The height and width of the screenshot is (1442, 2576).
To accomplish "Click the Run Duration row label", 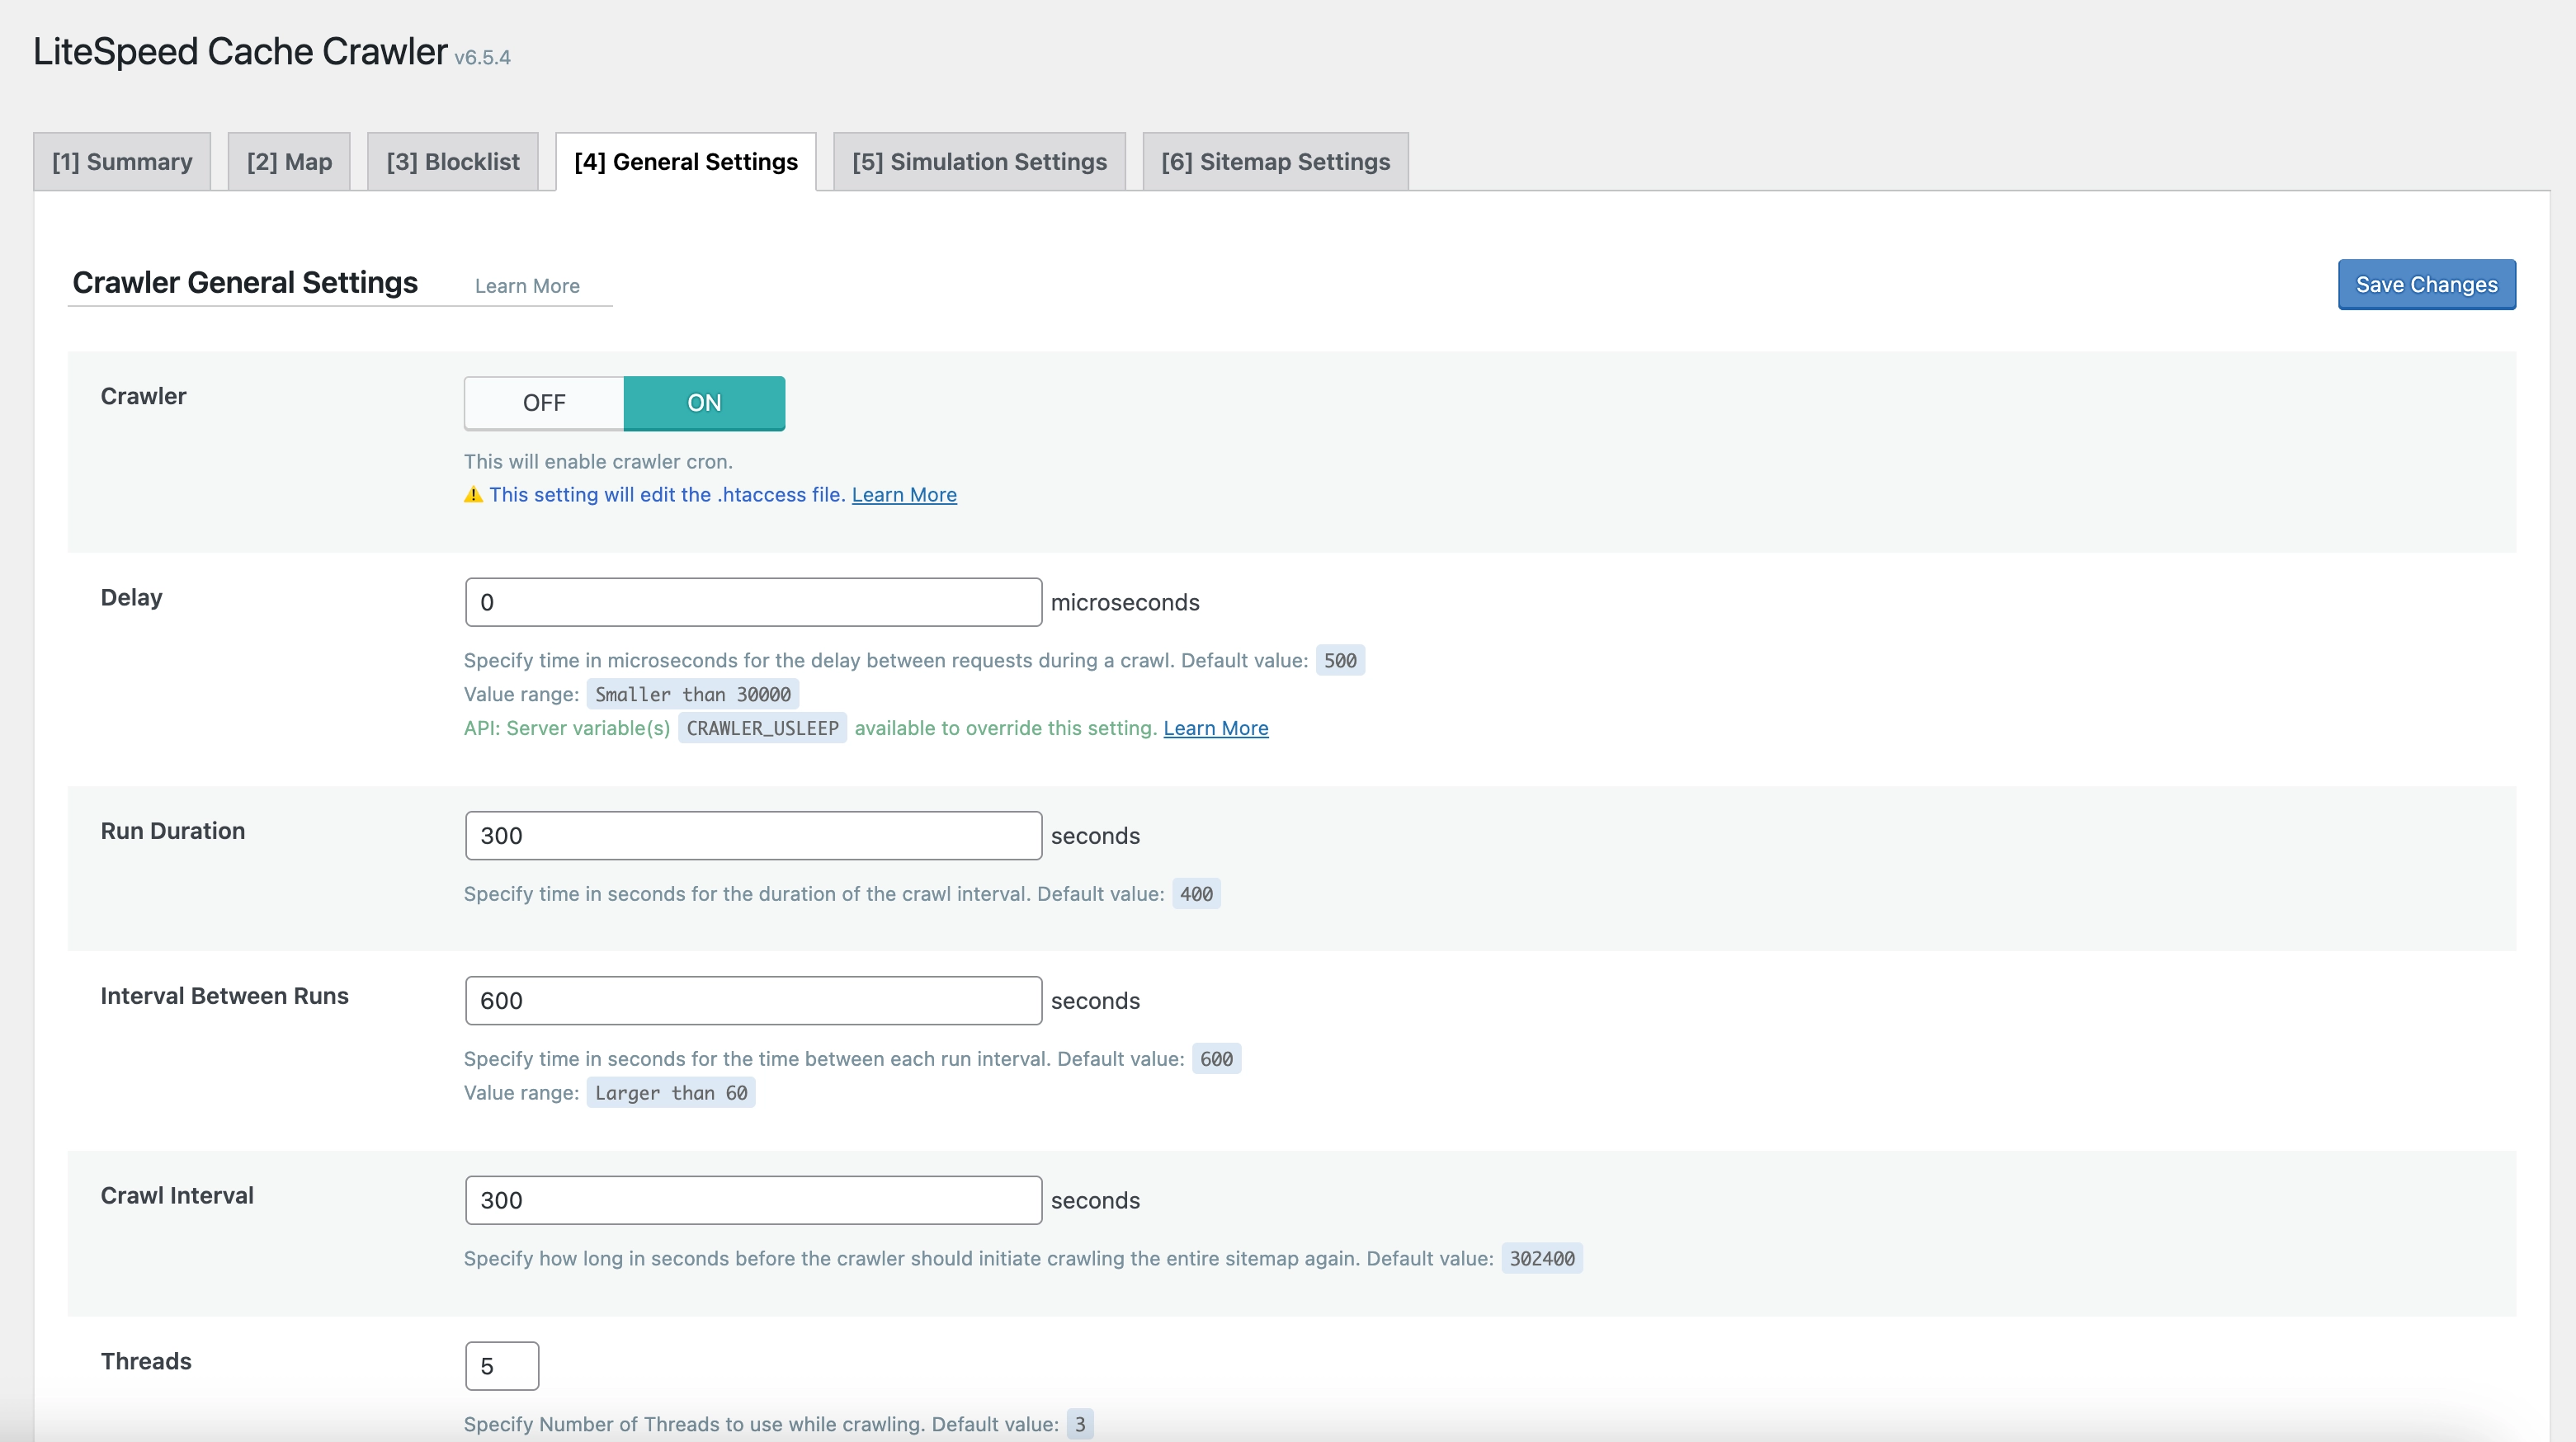I will [172, 831].
